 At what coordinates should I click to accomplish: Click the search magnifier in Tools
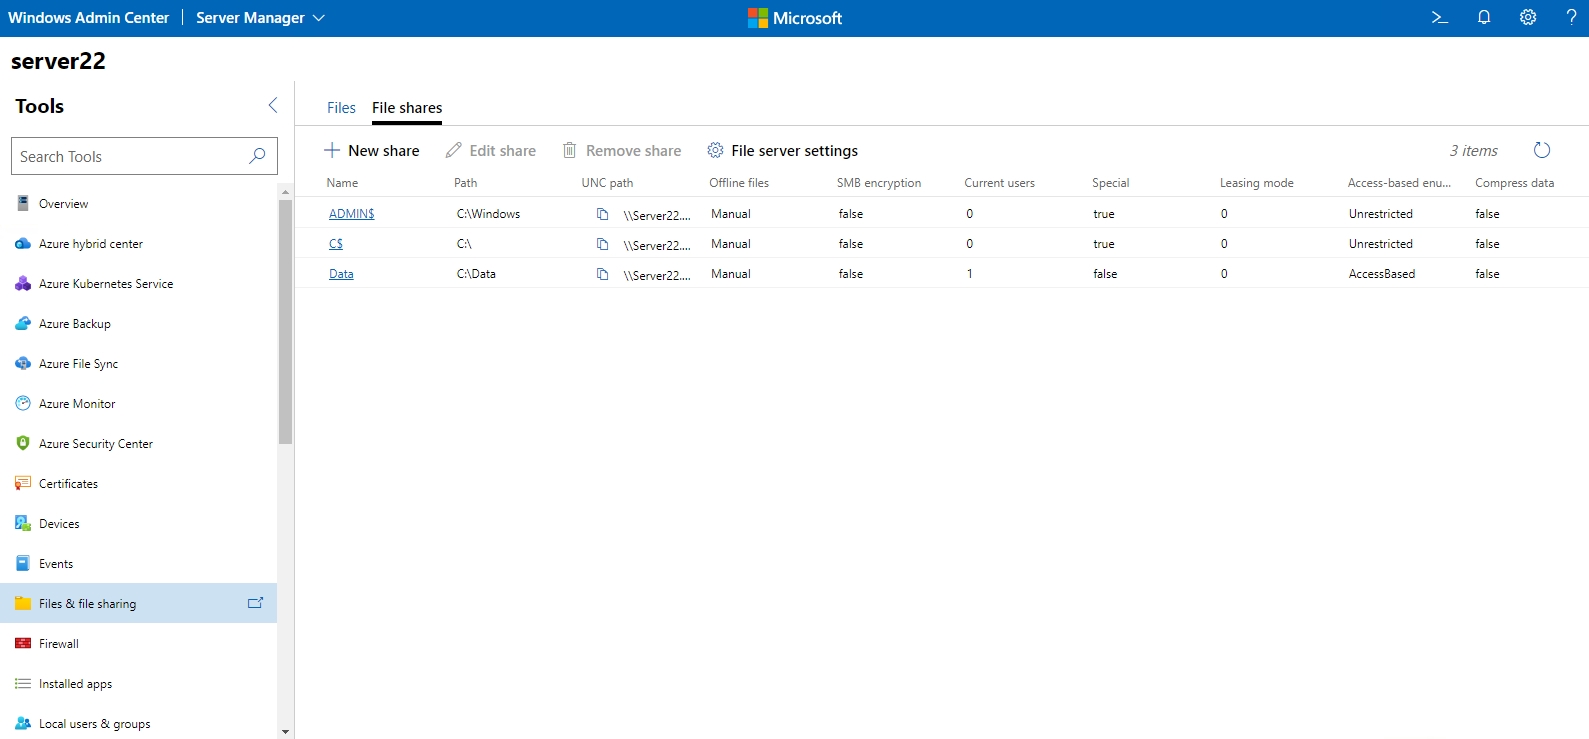pyautogui.click(x=257, y=156)
